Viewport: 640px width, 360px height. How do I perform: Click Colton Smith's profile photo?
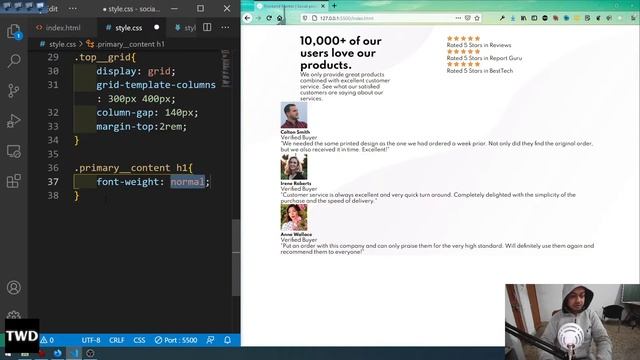tap(294, 115)
